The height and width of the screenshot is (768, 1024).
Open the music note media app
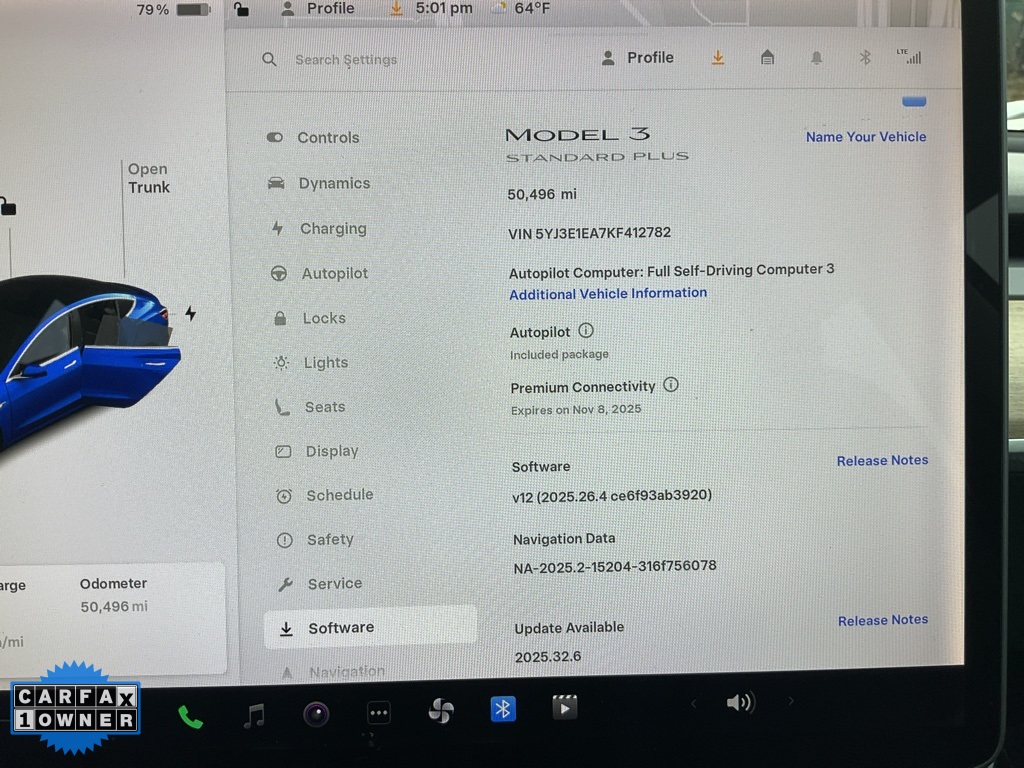[x=255, y=714]
